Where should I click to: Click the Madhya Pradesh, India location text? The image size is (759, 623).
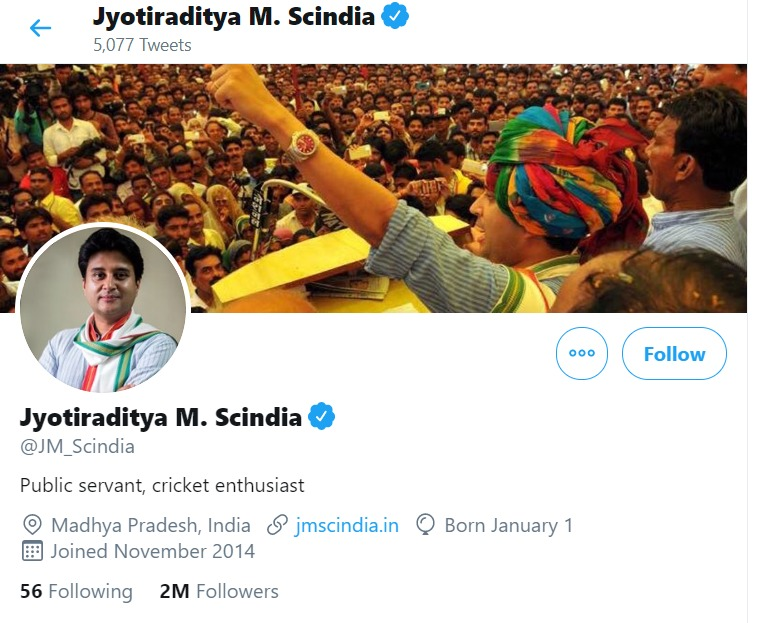150,525
